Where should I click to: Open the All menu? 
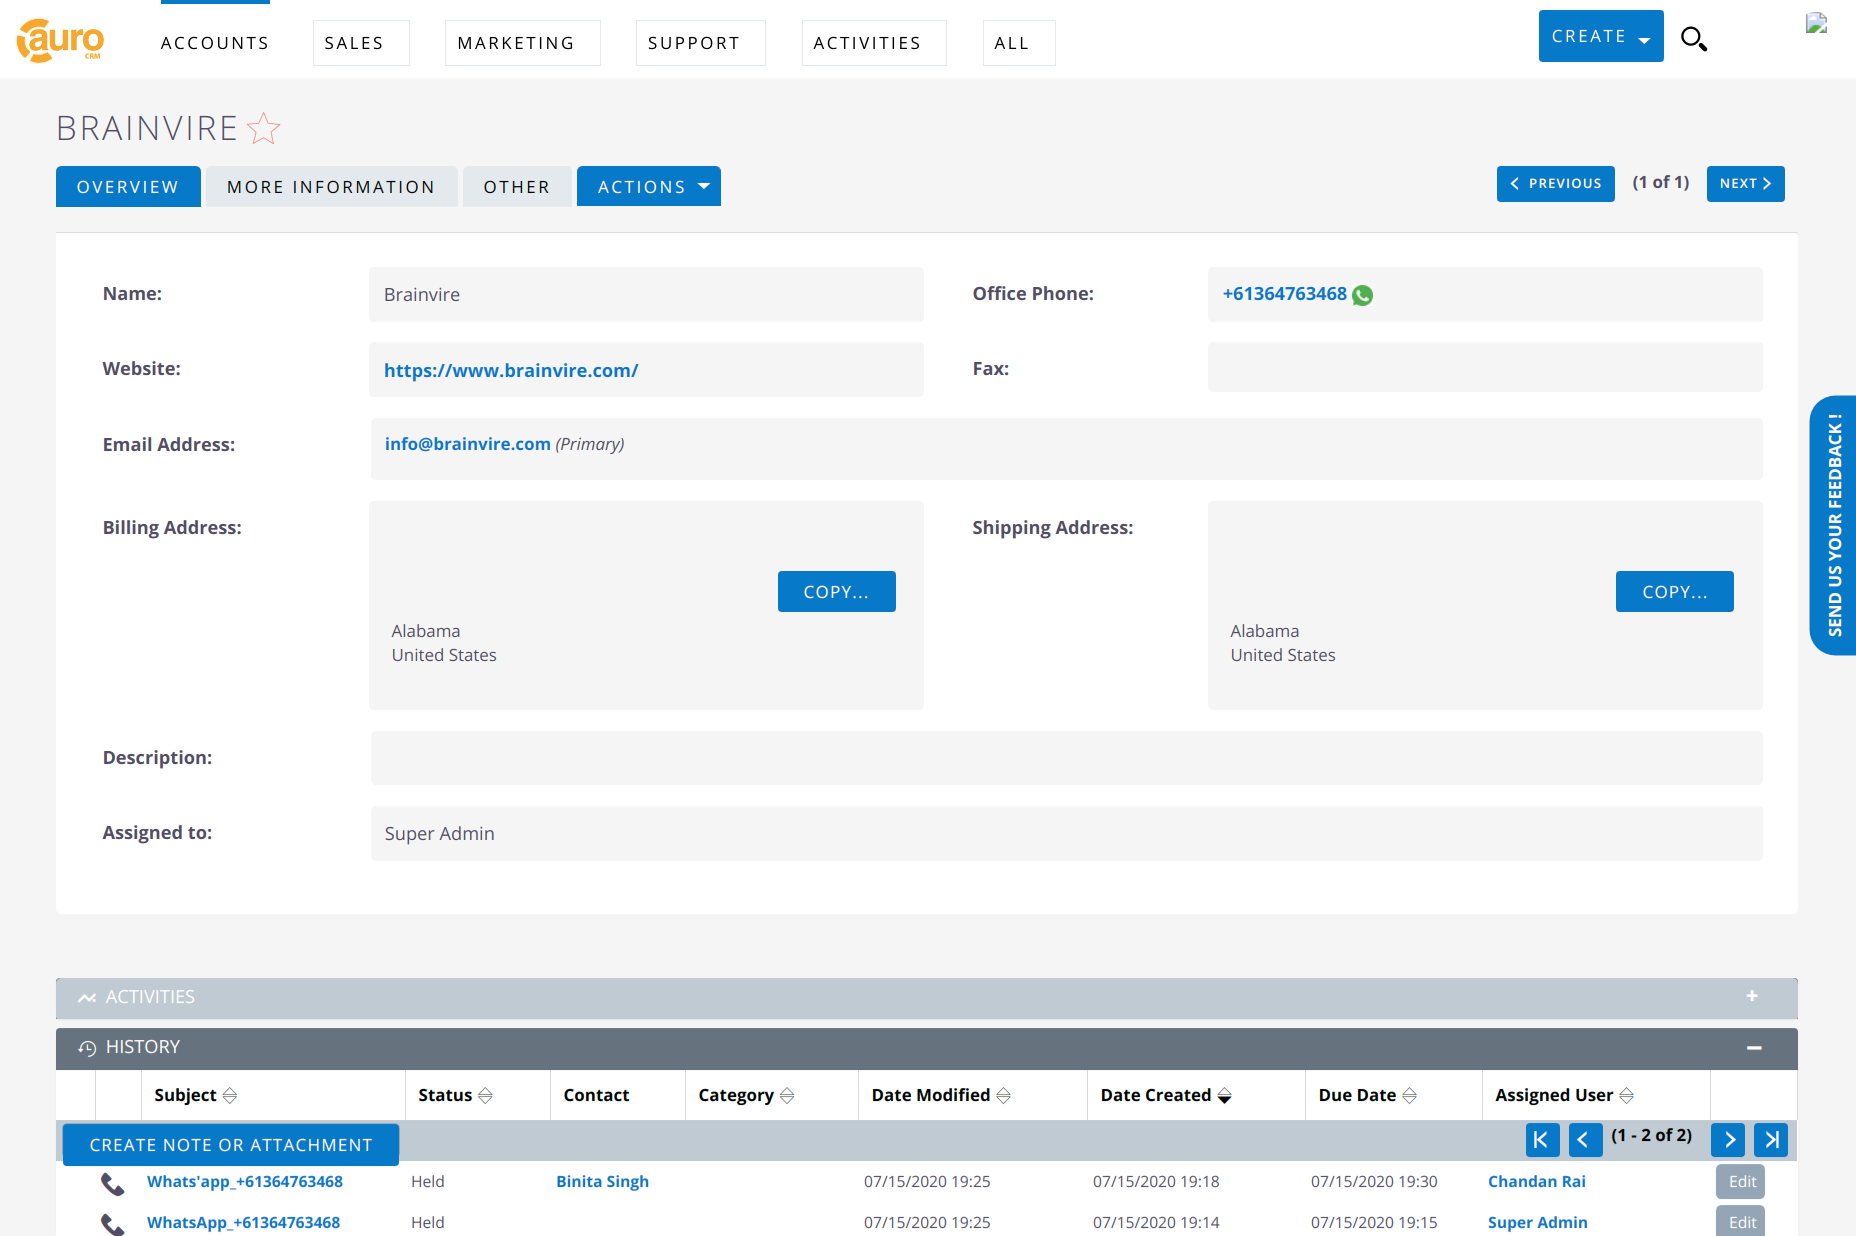(x=1019, y=43)
